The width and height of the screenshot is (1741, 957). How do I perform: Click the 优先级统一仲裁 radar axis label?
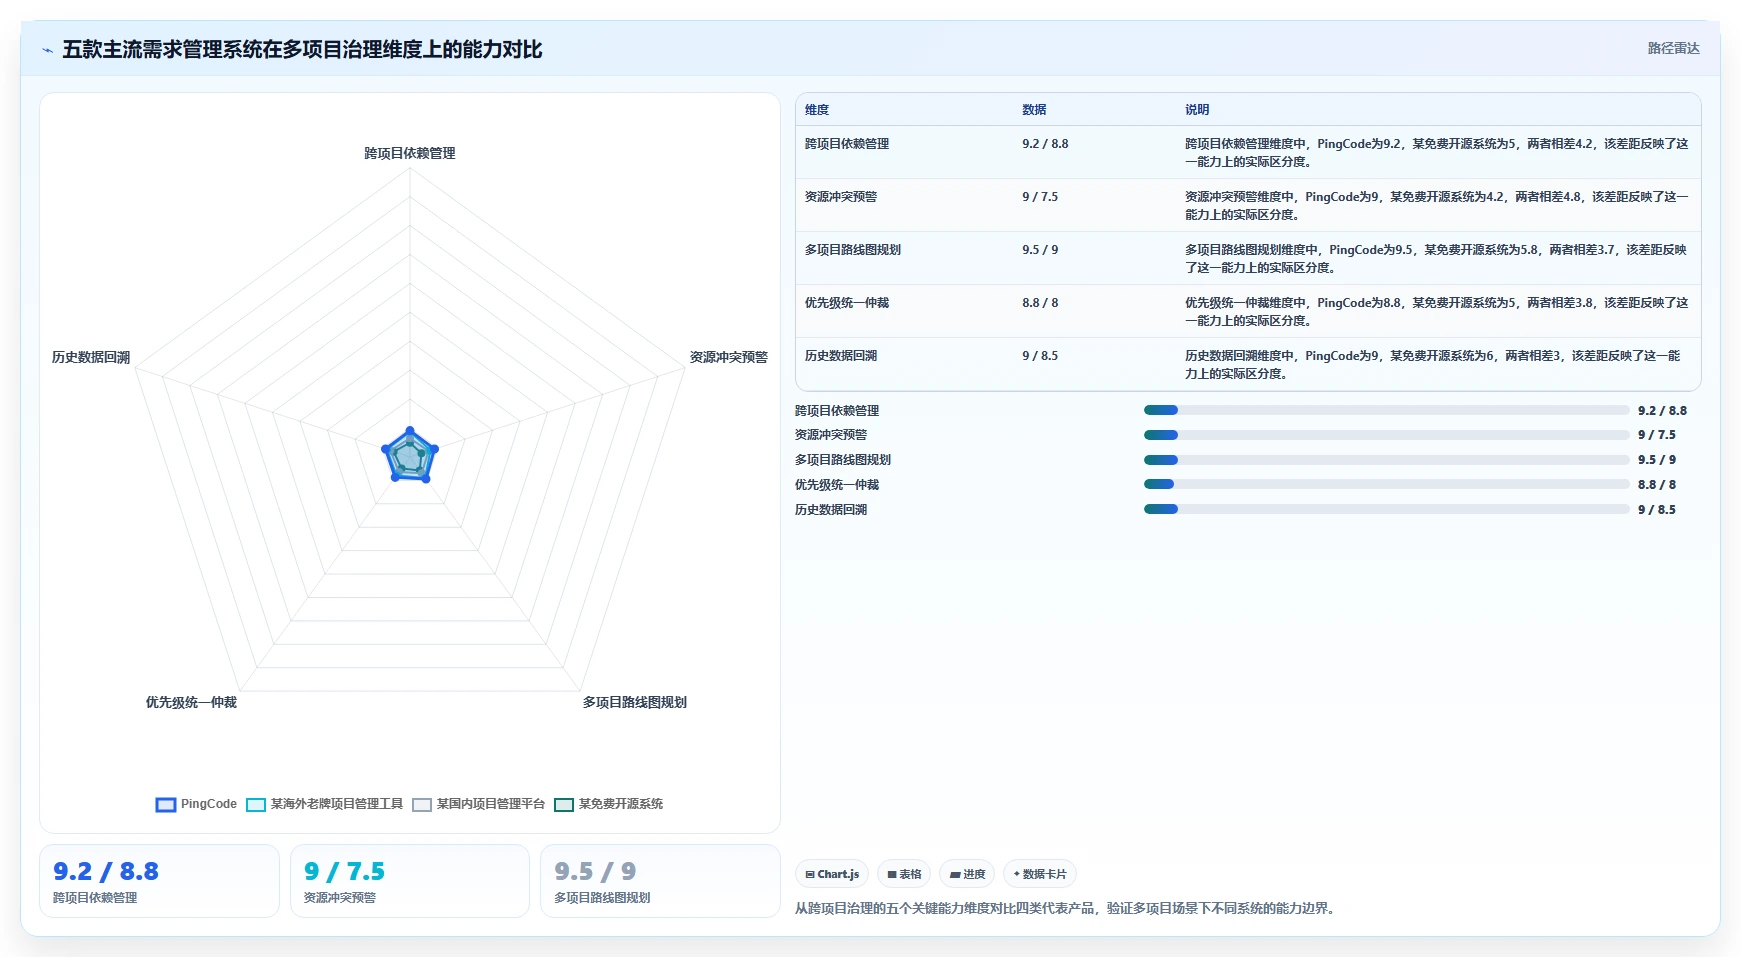pyautogui.click(x=191, y=702)
